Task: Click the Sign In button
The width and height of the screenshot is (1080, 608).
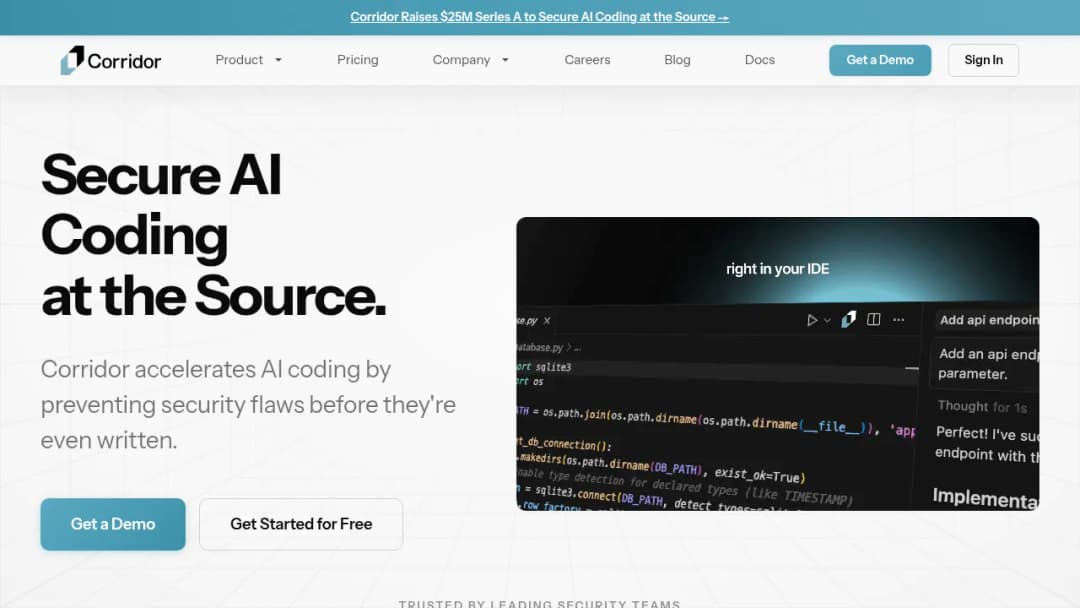Action: tap(984, 61)
